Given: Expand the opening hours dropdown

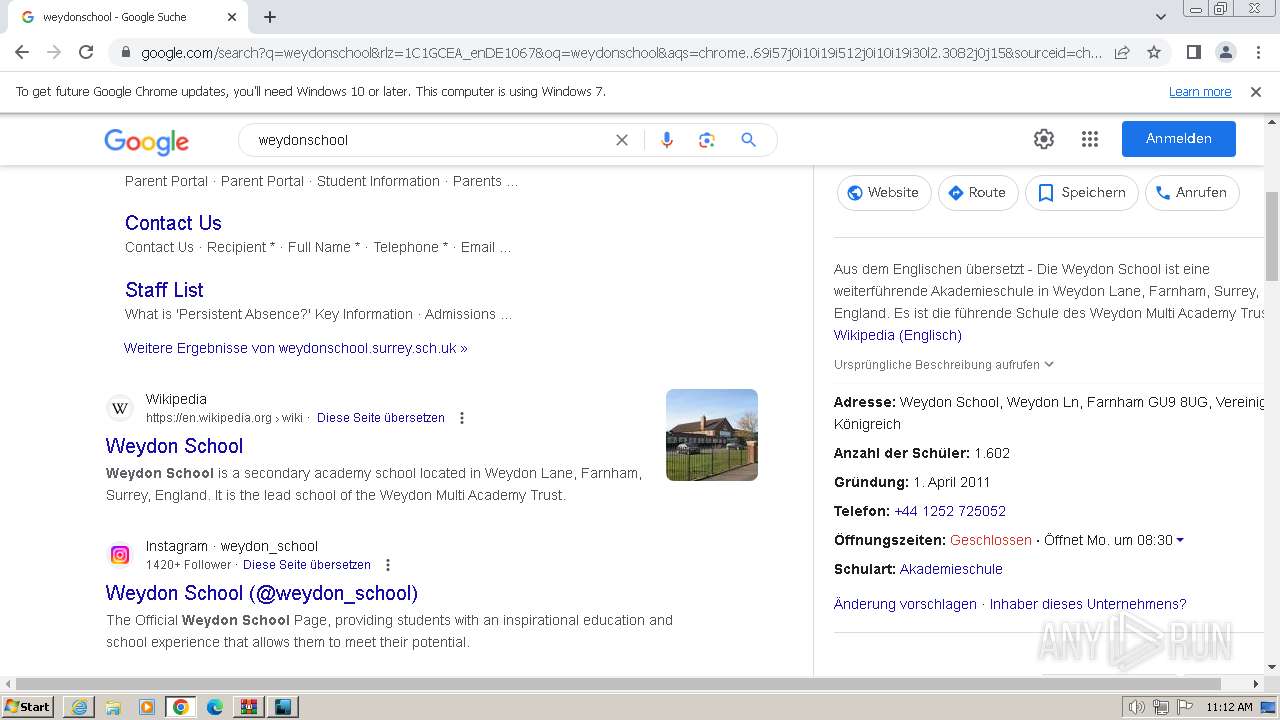Looking at the screenshot, I should pyautogui.click(x=1180, y=540).
